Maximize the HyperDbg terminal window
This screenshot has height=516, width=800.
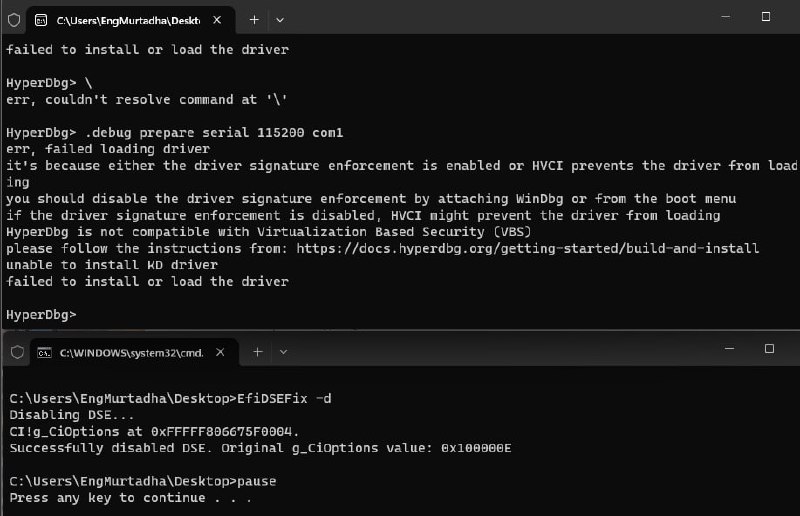point(766,17)
